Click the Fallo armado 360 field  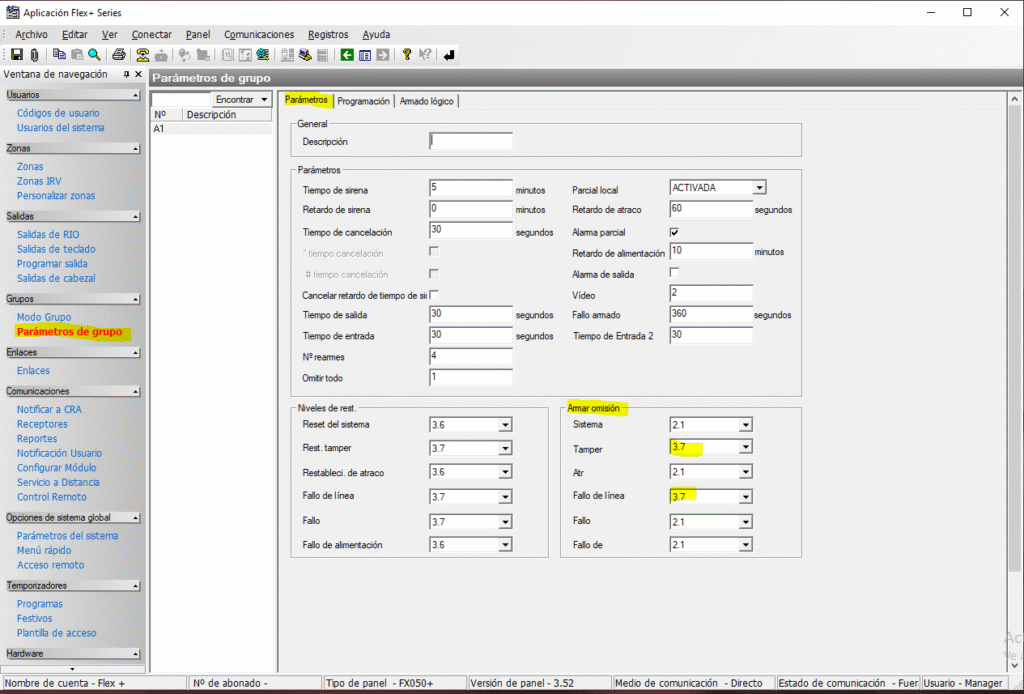(711, 314)
